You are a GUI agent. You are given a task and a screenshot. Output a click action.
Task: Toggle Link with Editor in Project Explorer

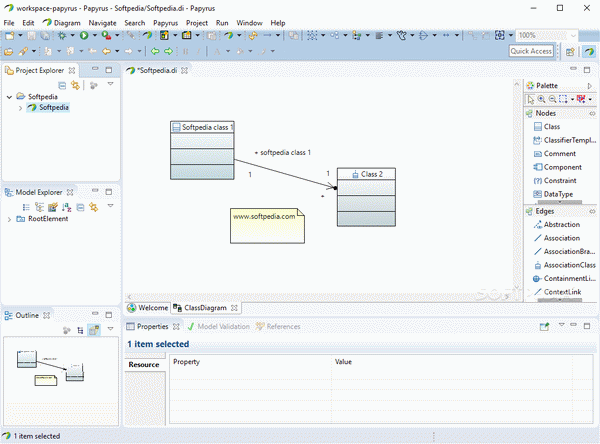coord(75,85)
